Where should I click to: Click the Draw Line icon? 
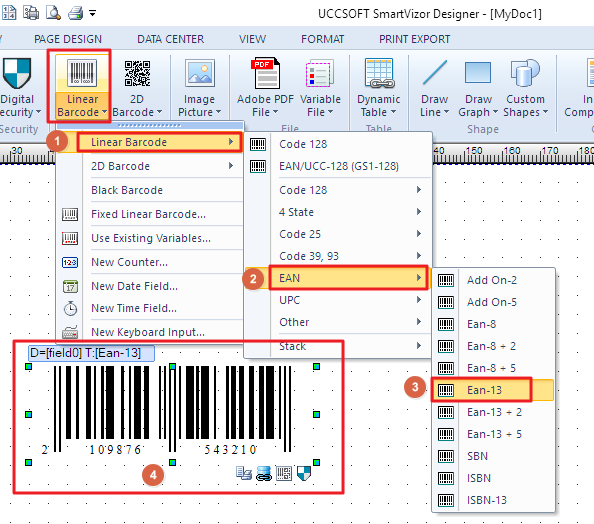coord(435,72)
